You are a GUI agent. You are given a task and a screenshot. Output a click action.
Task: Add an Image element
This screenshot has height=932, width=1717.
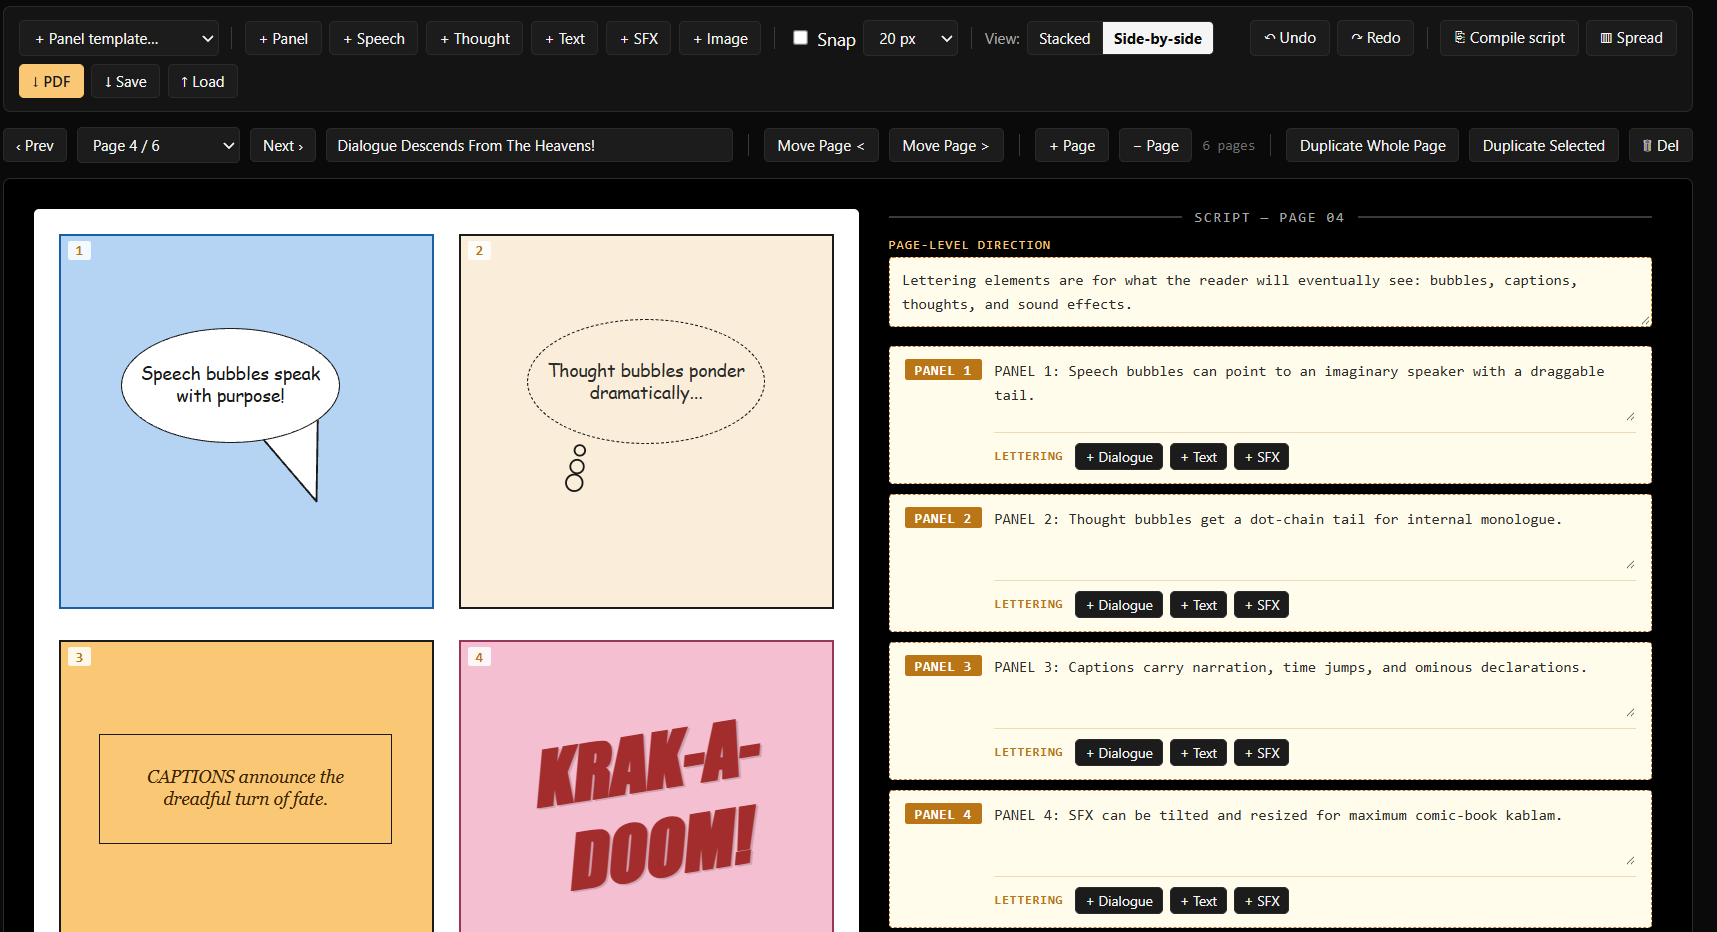pyautogui.click(x=720, y=38)
